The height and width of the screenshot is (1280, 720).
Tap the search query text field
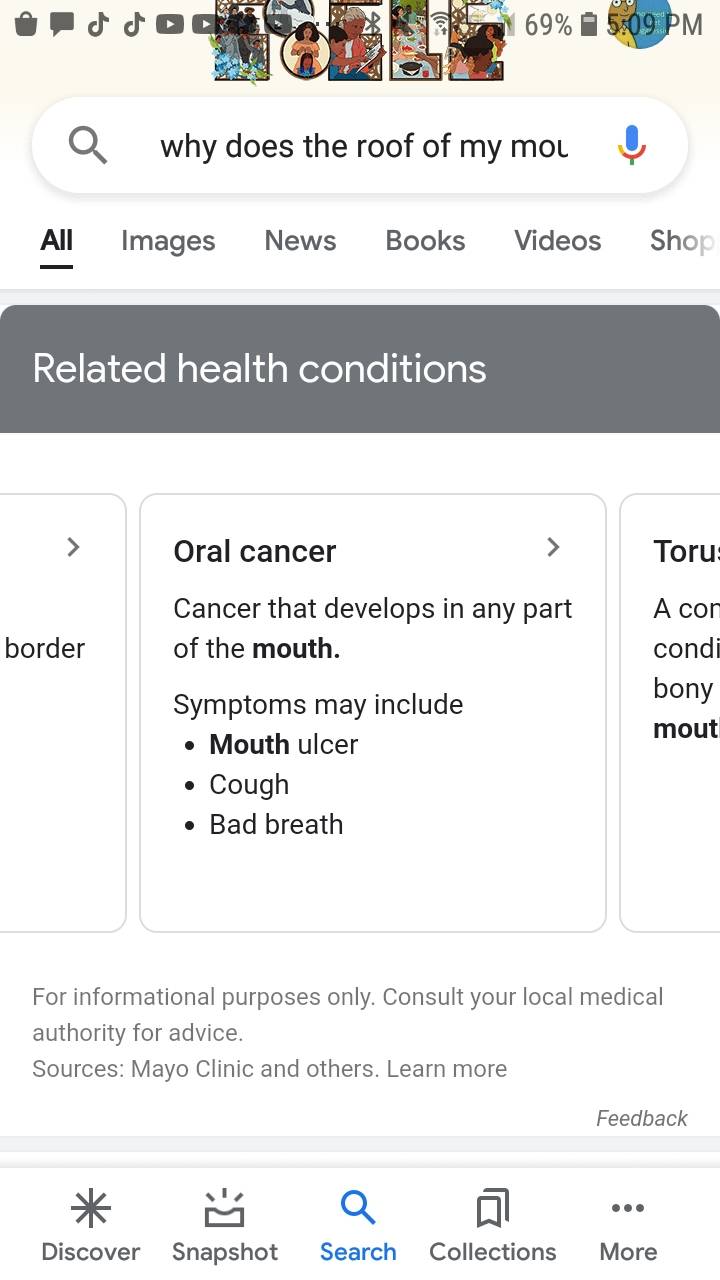(360, 145)
